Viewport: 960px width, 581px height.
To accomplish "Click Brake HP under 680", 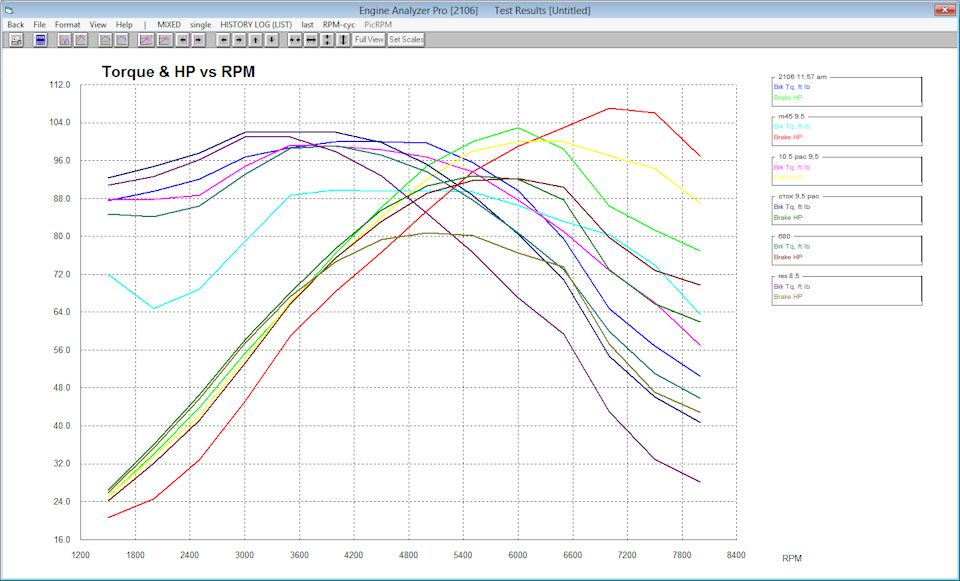I will (x=788, y=257).
